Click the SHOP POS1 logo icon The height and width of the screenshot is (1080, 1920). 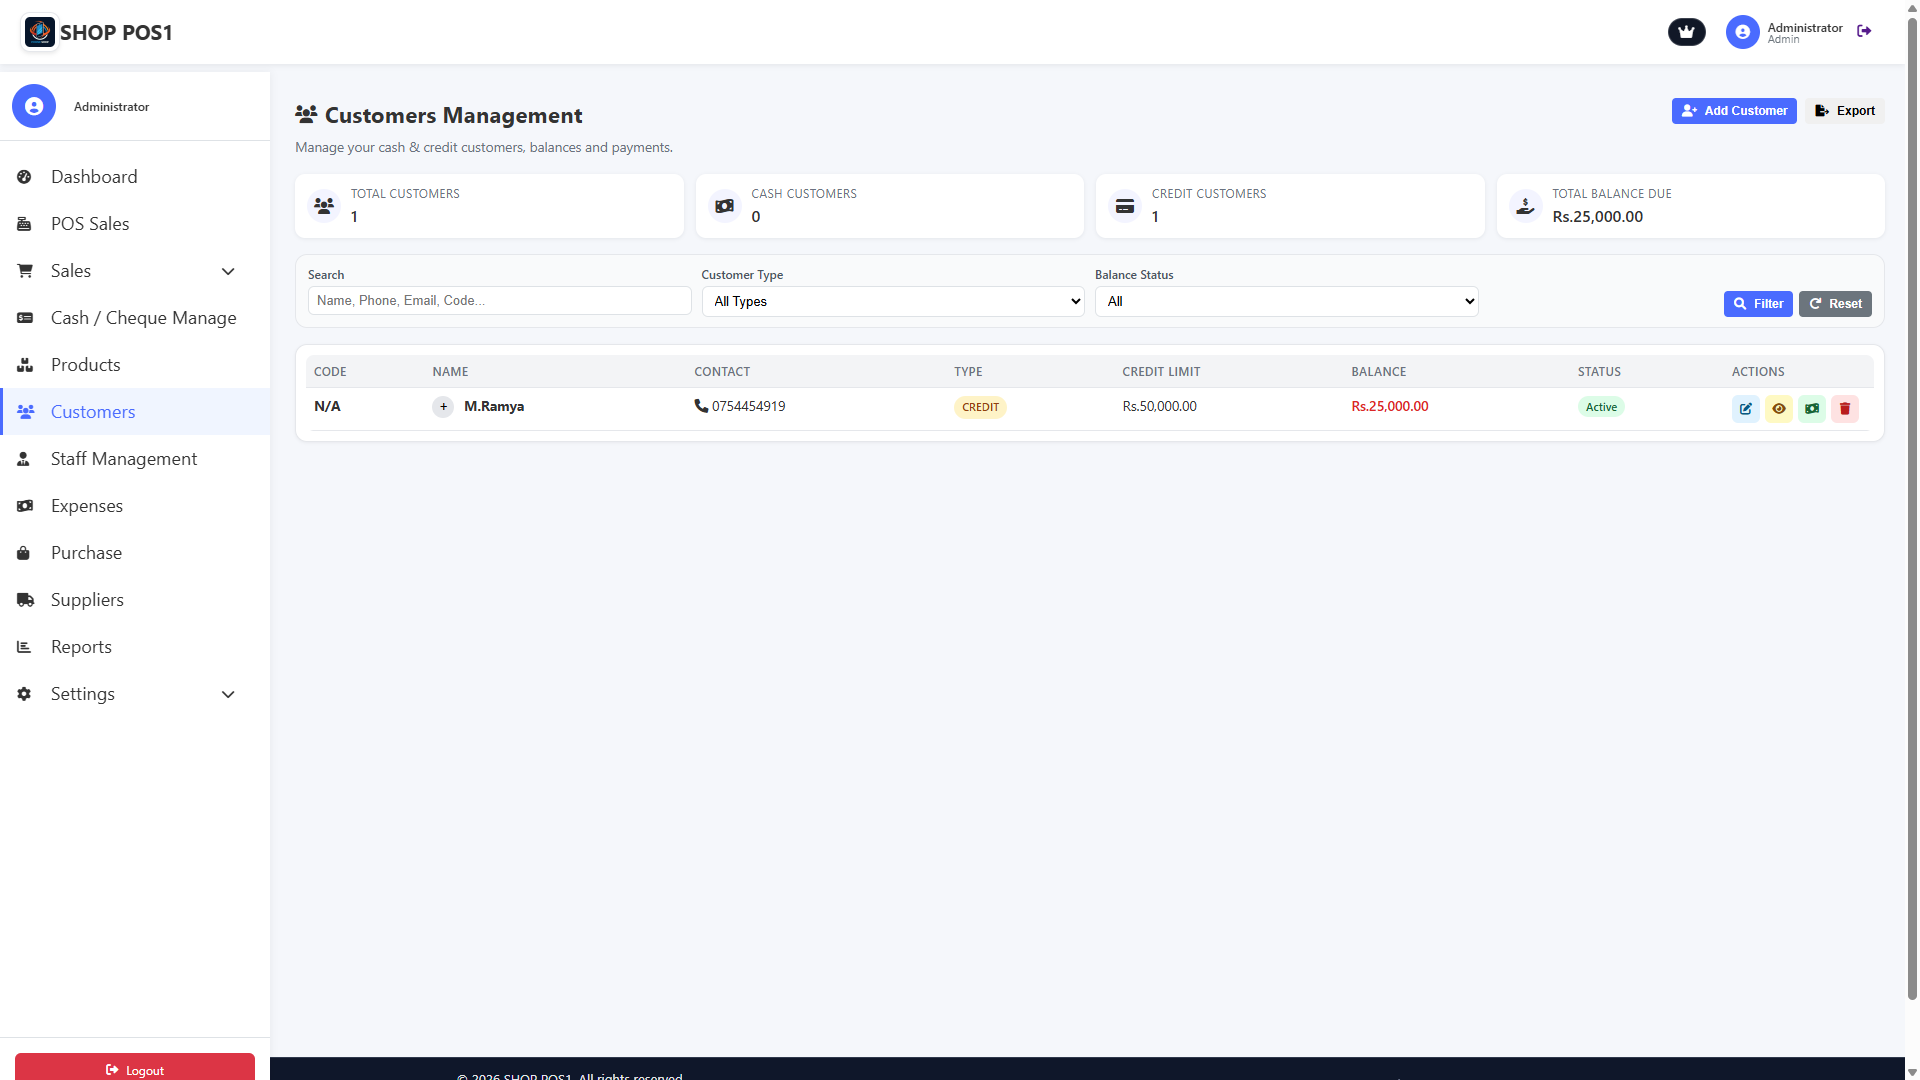point(40,32)
